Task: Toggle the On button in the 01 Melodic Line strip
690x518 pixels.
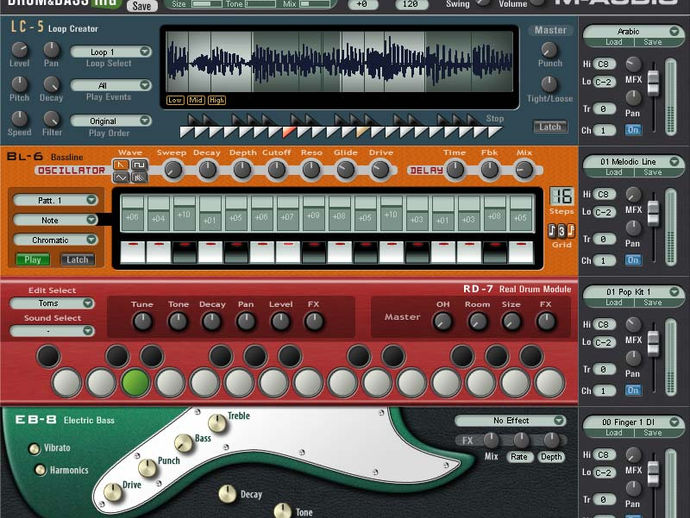Action: (x=633, y=260)
